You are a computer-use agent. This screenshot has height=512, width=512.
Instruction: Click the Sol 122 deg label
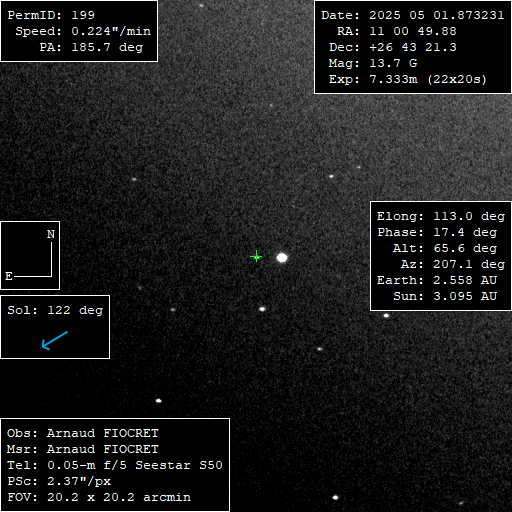[x=55, y=310]
